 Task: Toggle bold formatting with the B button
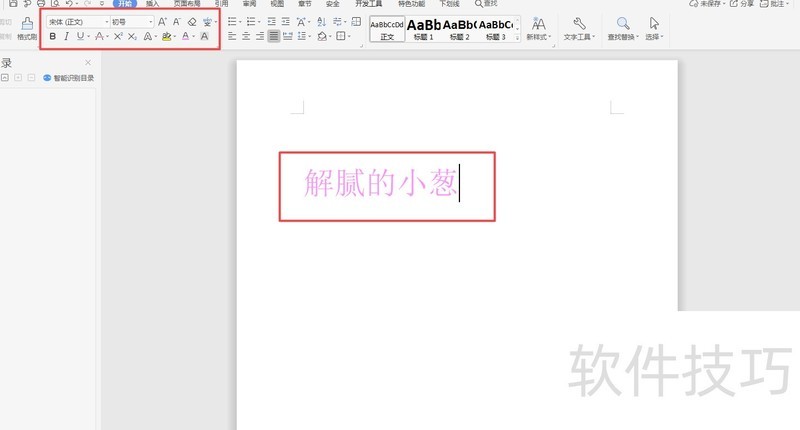pyautogui.click(x=53, y=36)
